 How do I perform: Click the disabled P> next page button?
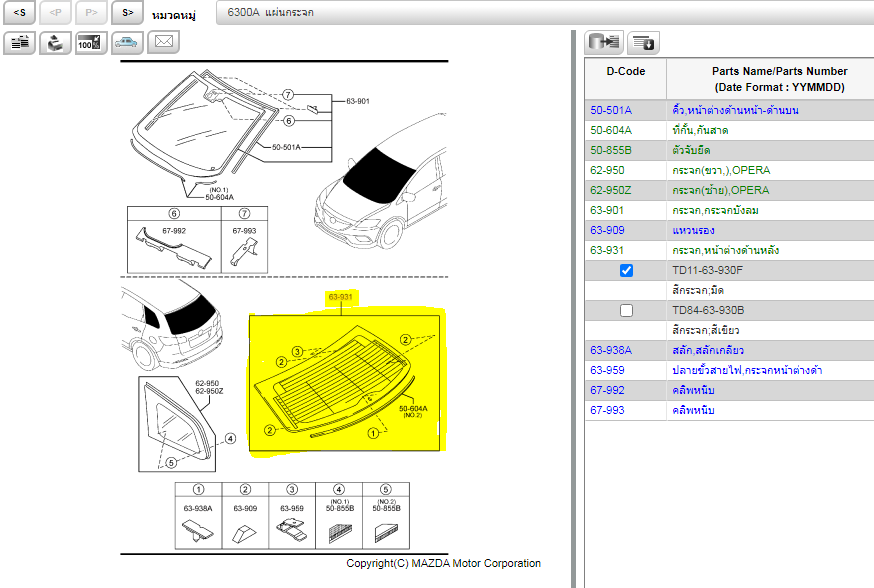(91, 12)
